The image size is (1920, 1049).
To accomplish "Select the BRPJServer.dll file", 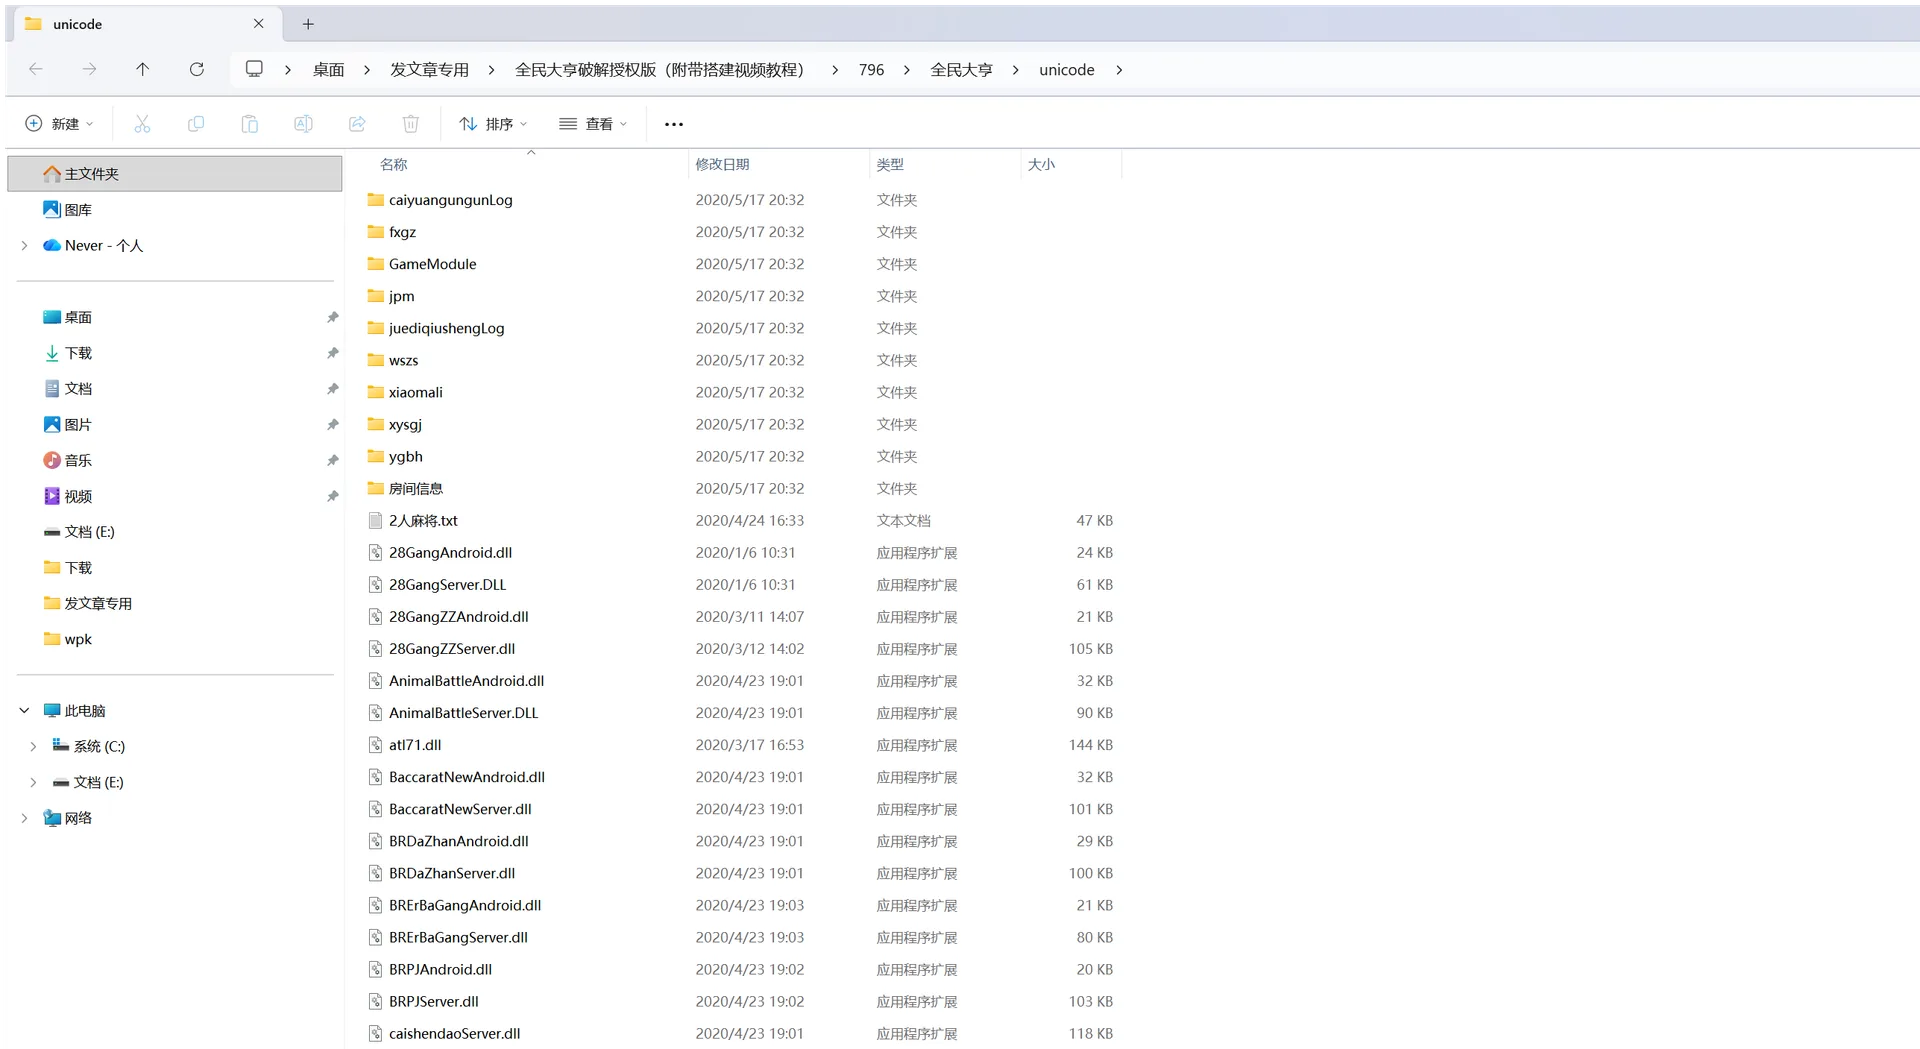I will point(740,1002).
